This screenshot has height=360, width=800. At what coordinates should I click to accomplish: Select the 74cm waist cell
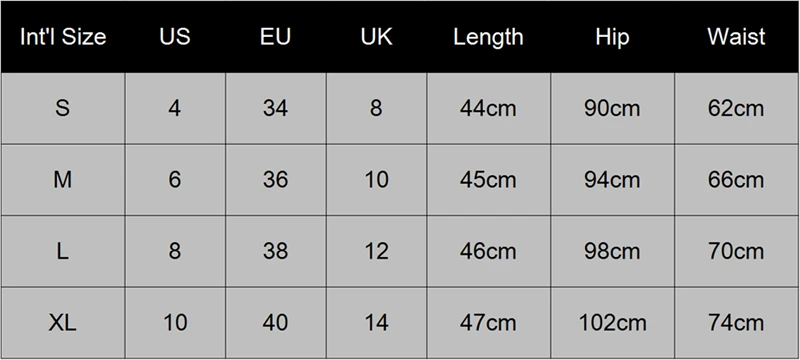737,323
